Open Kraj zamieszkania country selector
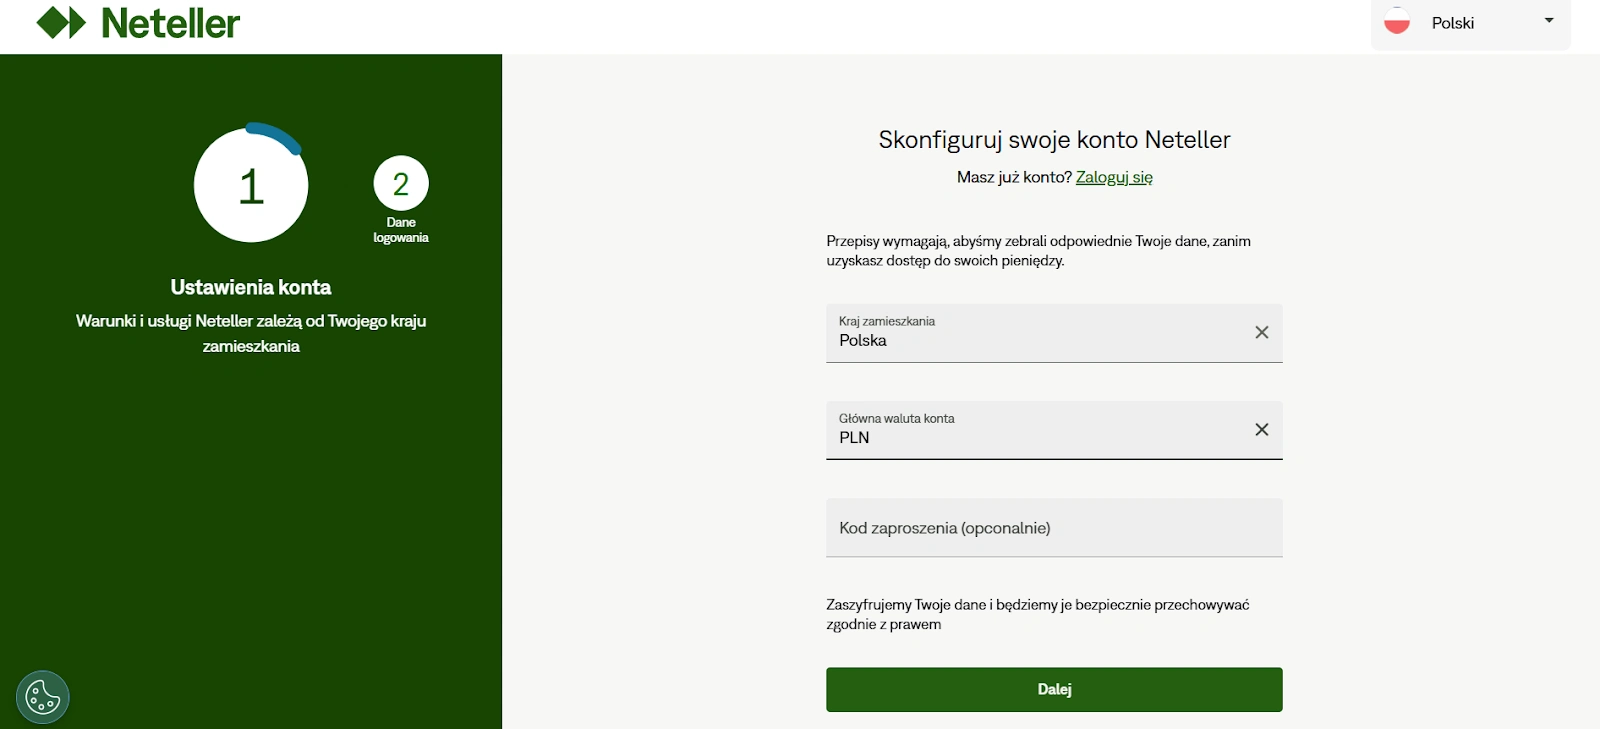The width and height of the screenshot is (1600, 729). coord(1054,333)
